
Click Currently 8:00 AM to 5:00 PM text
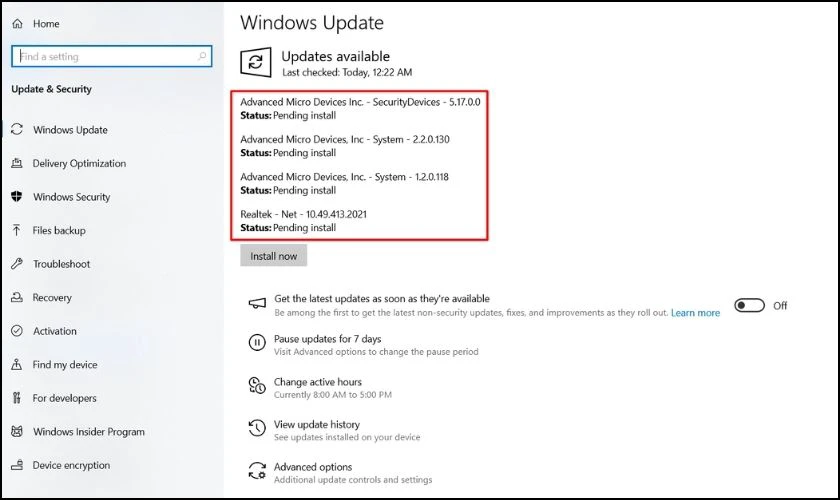(x=333, y=395)
